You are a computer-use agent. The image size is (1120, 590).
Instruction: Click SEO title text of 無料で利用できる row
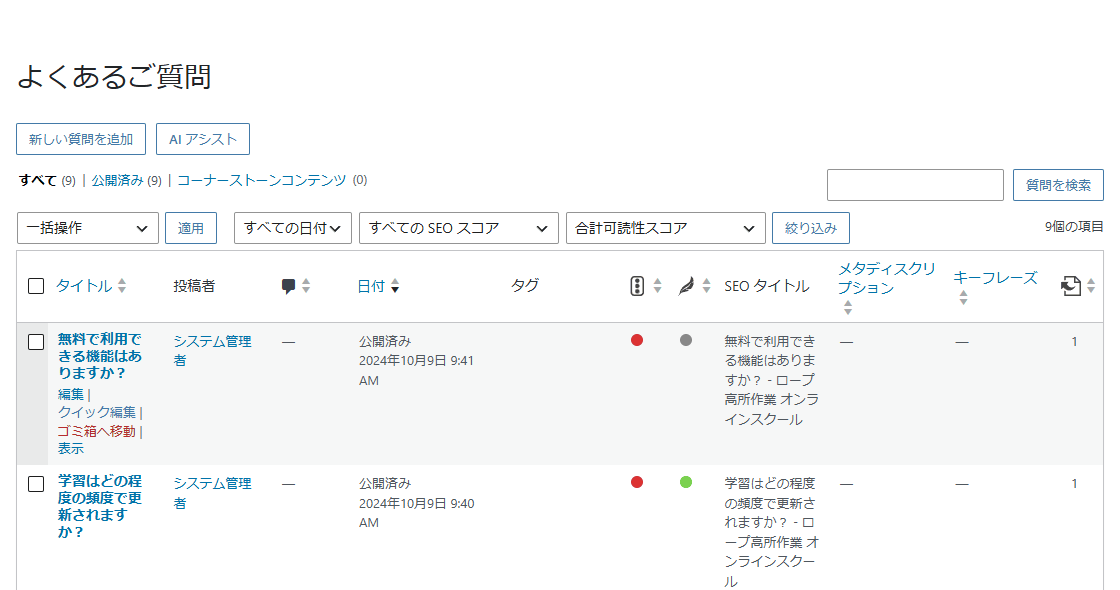(771, 380)
